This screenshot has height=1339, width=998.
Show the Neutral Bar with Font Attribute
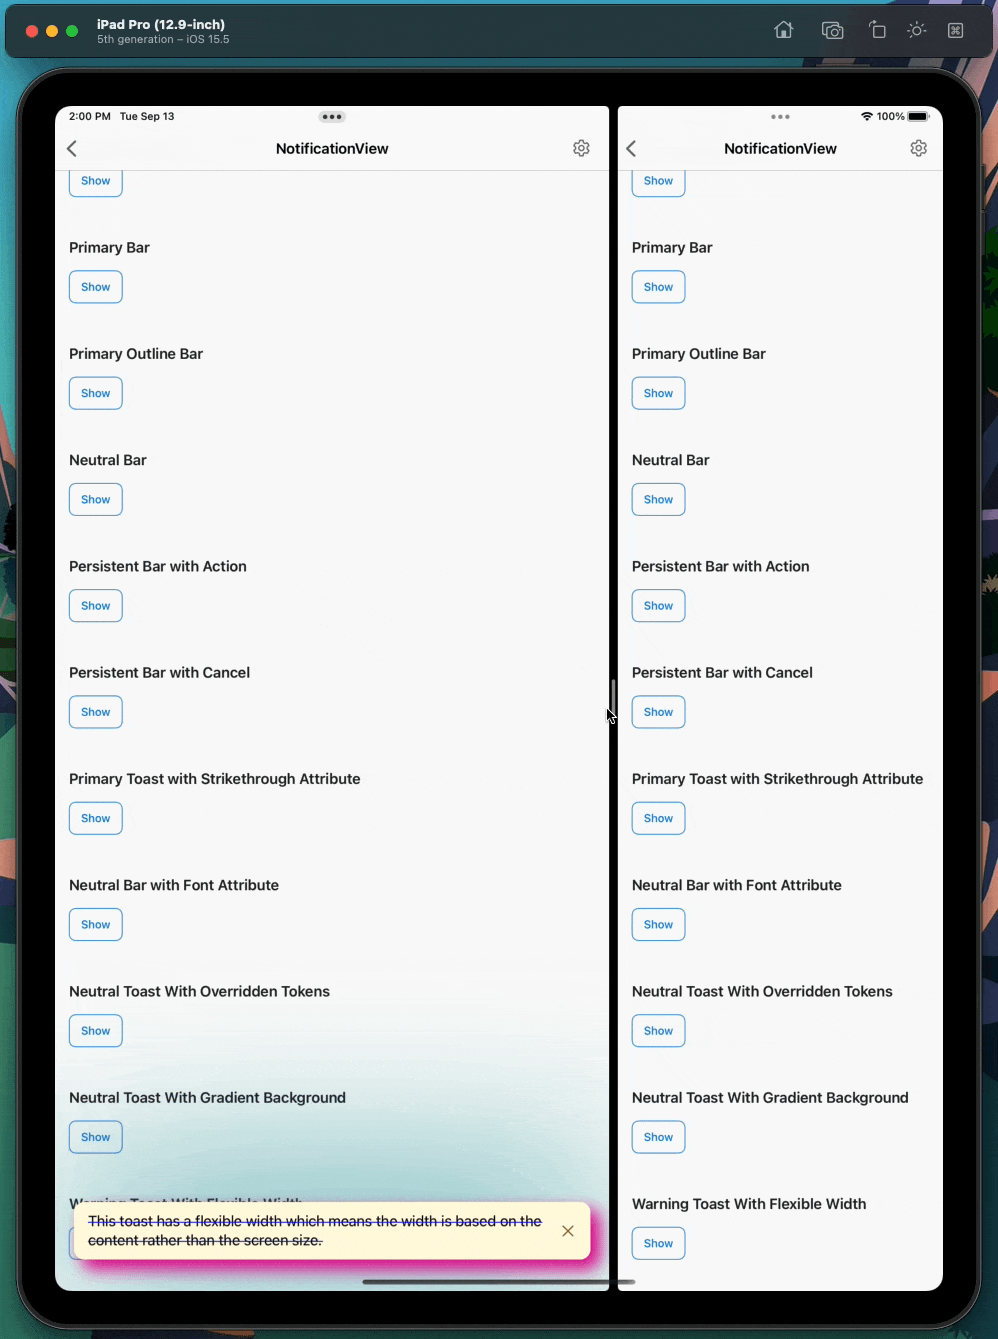(95, 924)
